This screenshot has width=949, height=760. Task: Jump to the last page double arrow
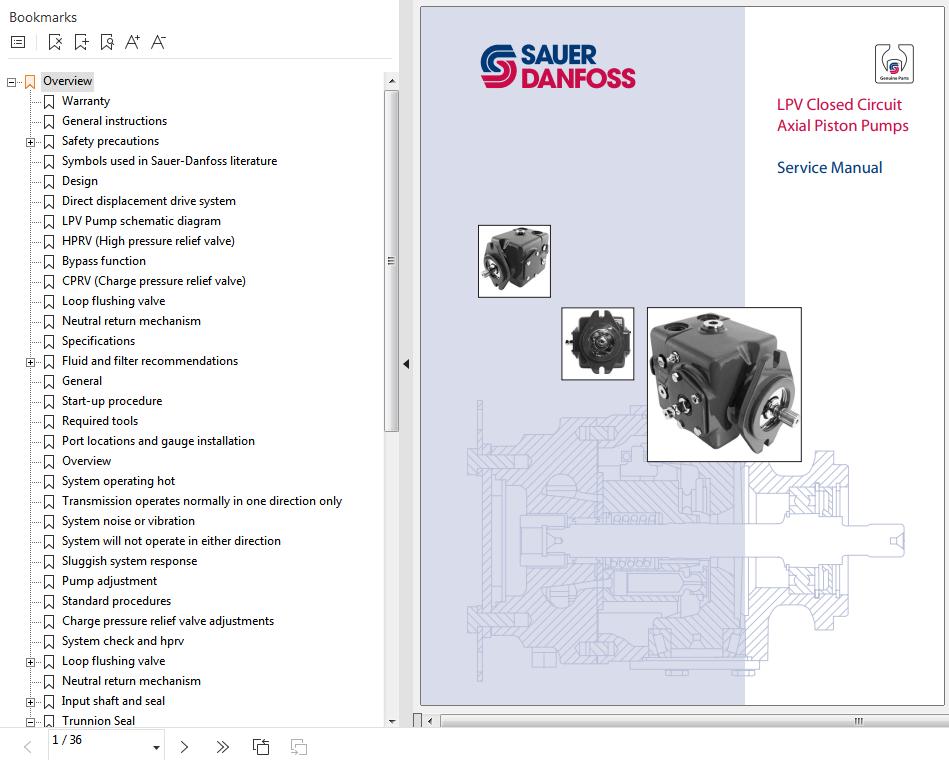click(223, 747)
